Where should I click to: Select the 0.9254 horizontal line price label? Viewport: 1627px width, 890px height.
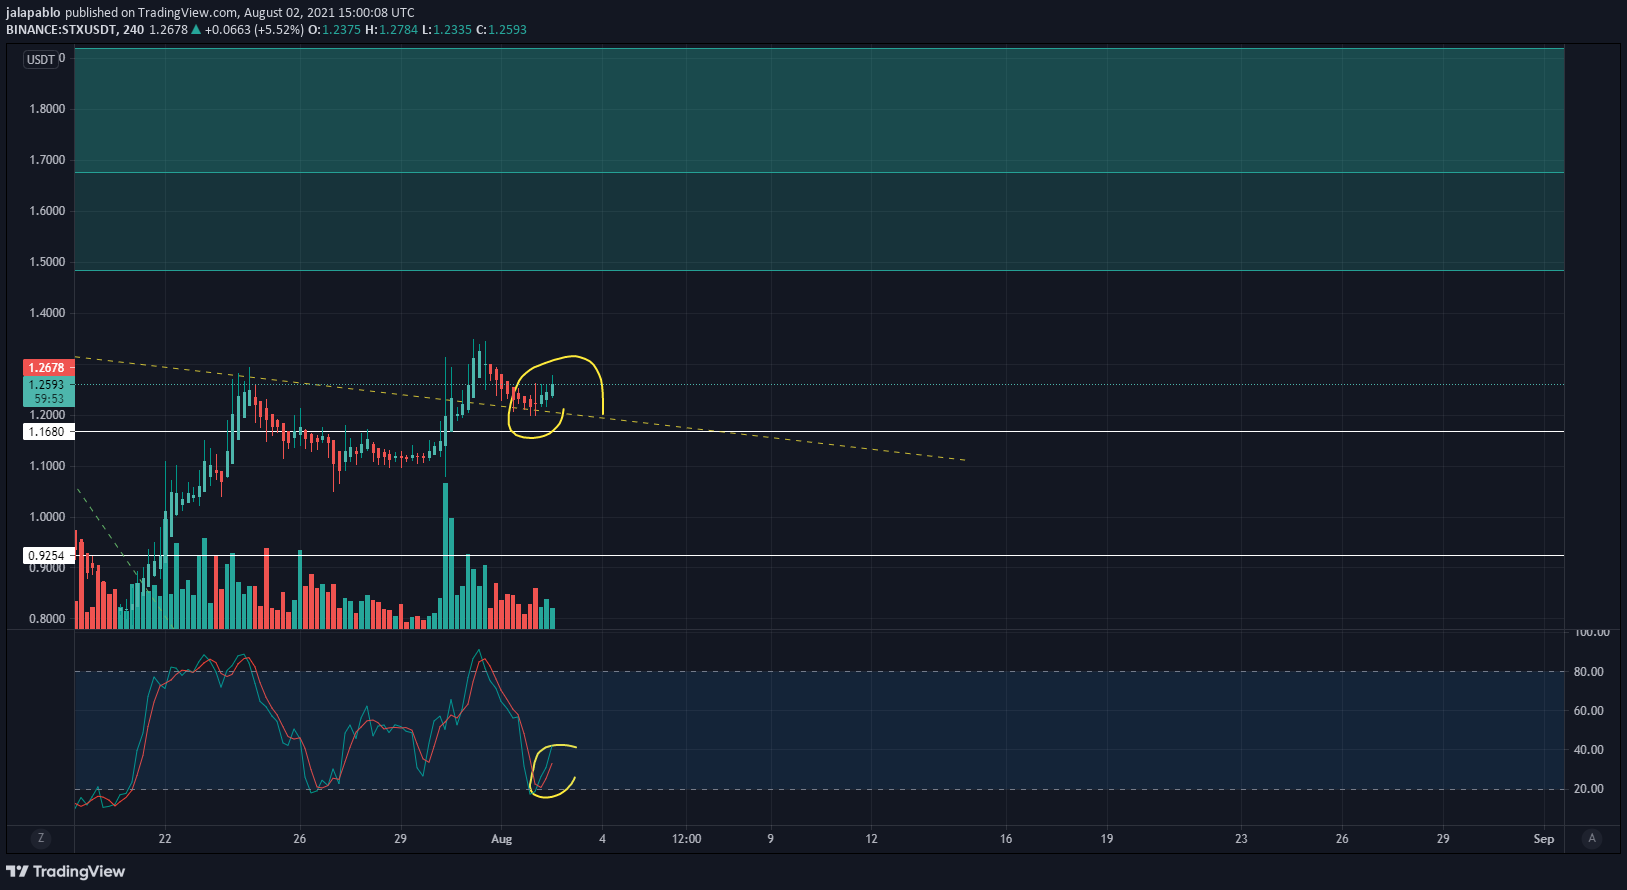click(x=47, y=556)
